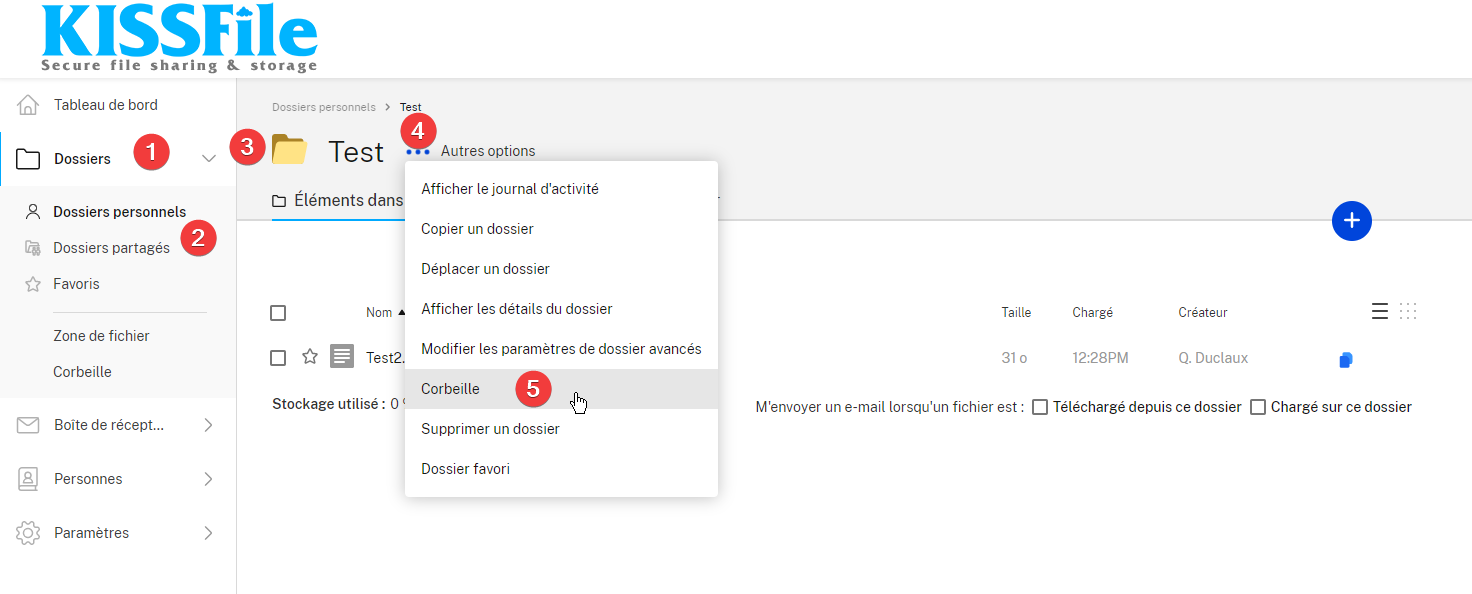The height and width of the screenshot is (594, 1472).
Task: Enable the Téléchargé depuis ce dossier checkbox
Action: tap(1040, 407)
